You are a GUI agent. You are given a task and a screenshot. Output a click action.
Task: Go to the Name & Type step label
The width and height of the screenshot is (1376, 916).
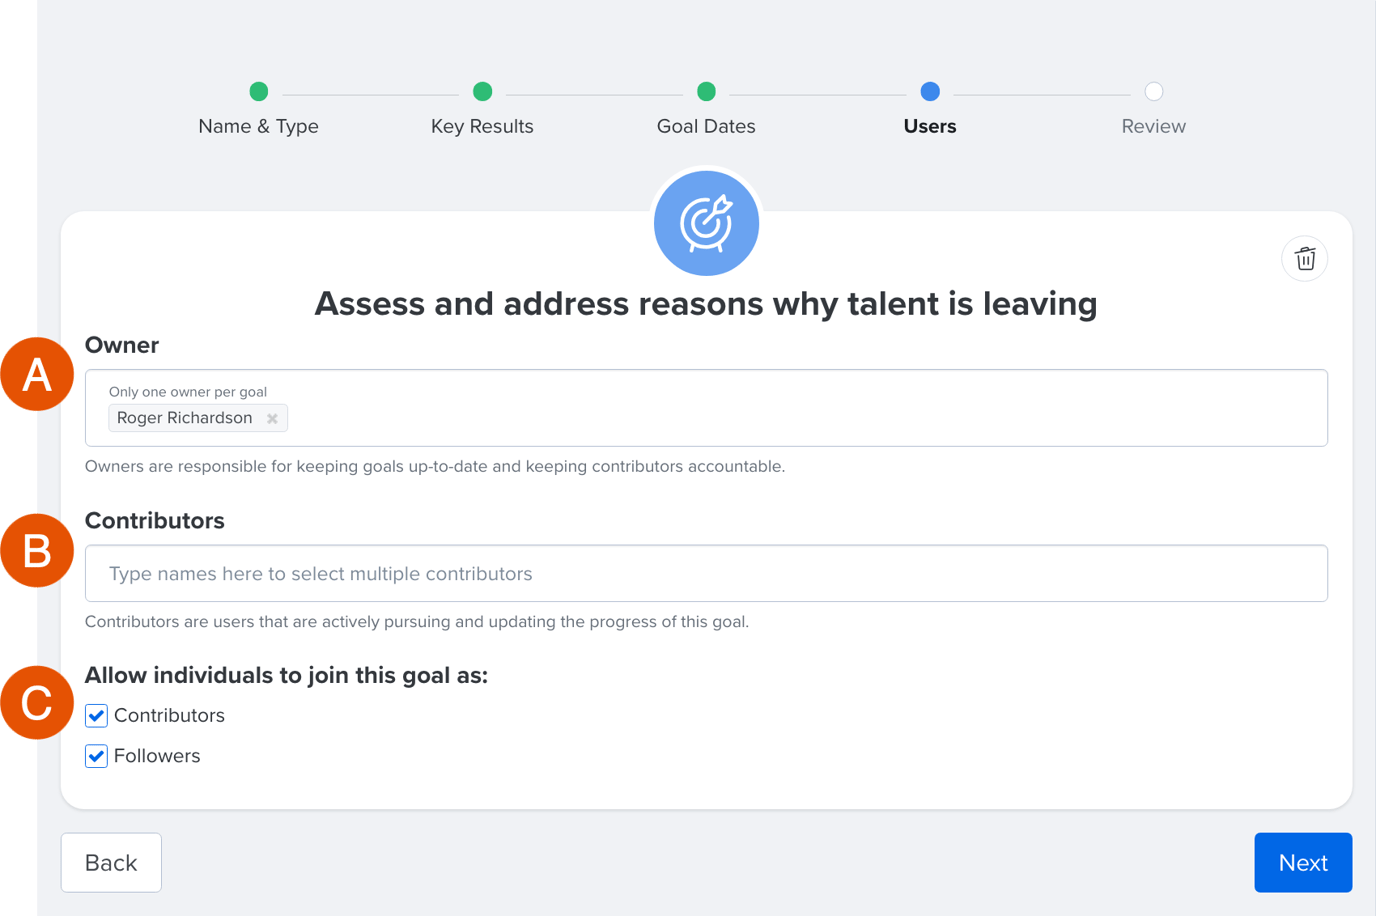coord(258,127)
